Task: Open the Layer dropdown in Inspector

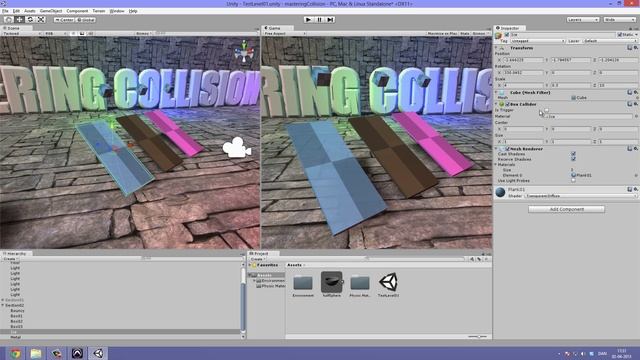Action: click(610, 41)
